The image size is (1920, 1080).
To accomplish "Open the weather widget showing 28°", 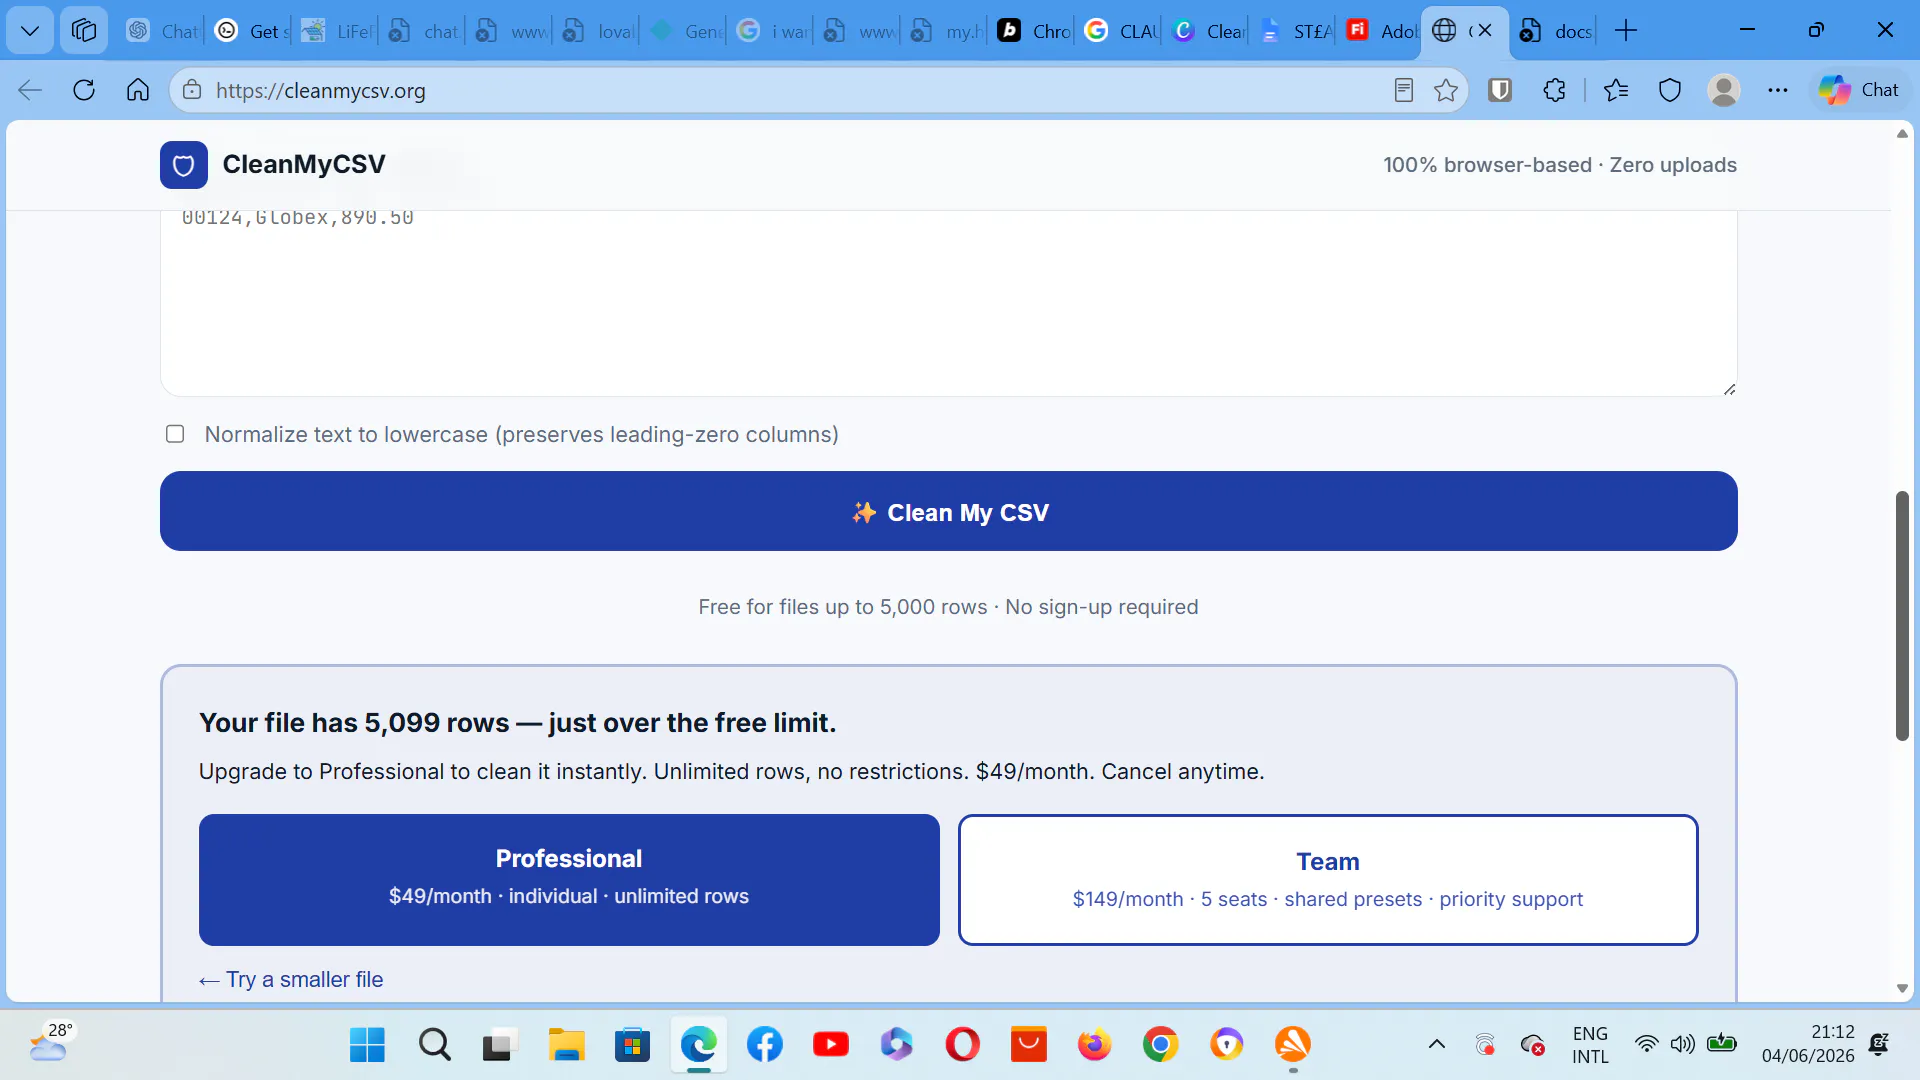I will [52, 1042].
